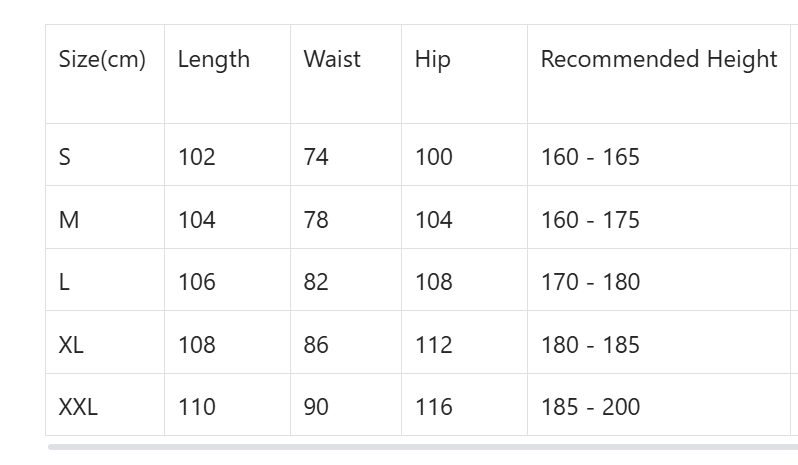Click hip value 116
Image resolution: width=798 pixels, height=465 pixels.
click(433, 407)
